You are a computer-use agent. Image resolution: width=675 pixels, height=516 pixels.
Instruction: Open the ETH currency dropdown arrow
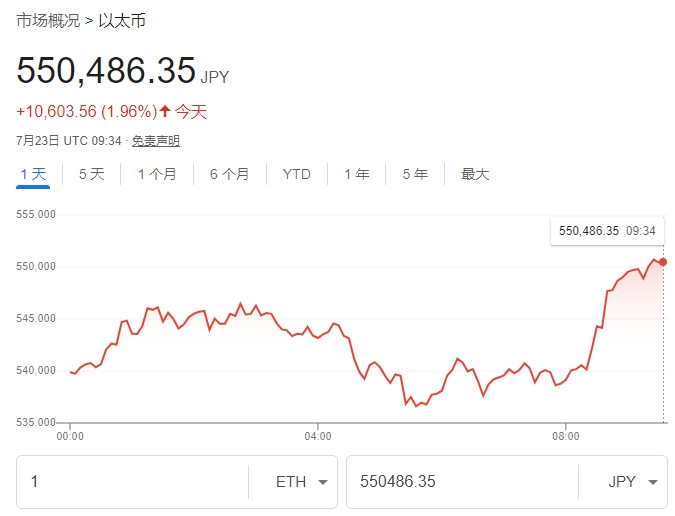pyautogui.click(x=322, y=483)
